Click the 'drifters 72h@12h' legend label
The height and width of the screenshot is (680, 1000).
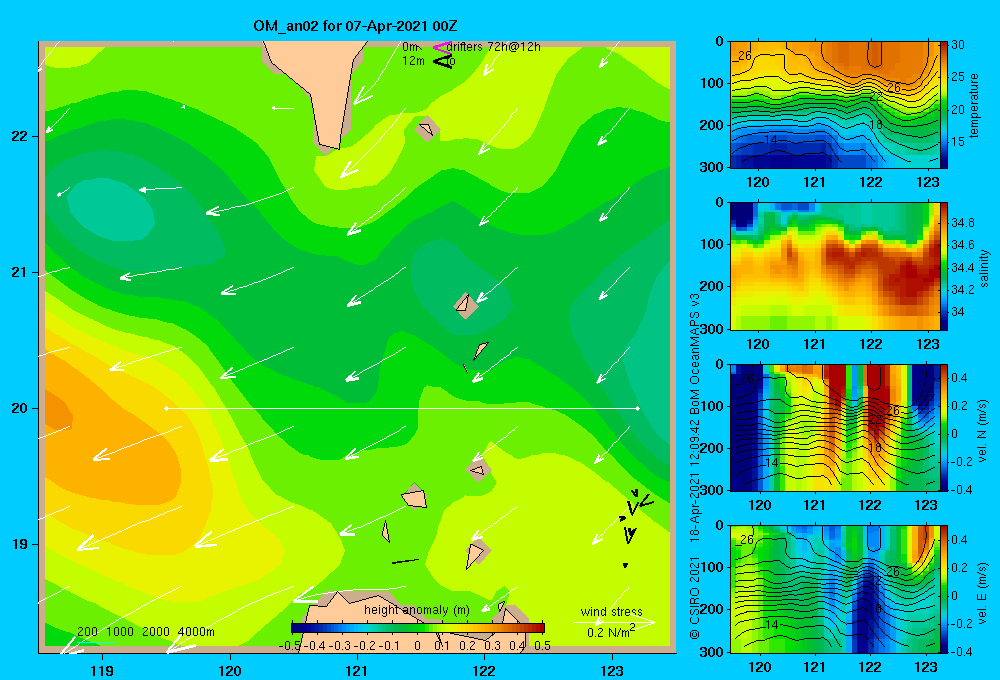[x=494, y=47]
